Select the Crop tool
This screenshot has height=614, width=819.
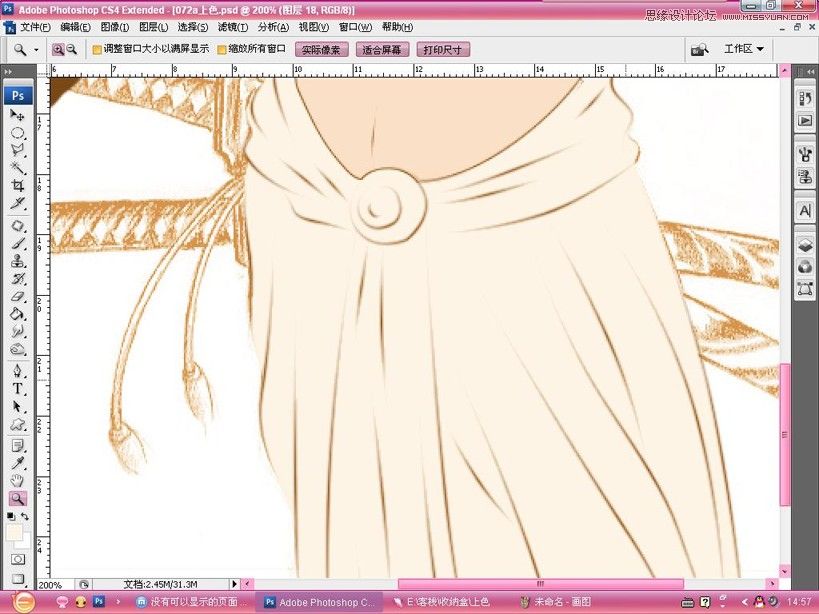pos(17,185)
